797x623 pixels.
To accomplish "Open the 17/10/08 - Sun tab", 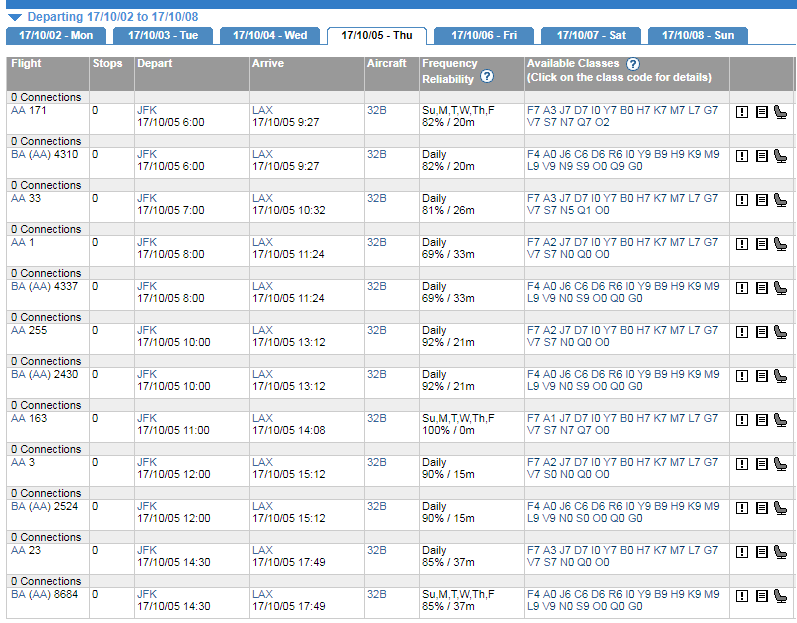I will pos(697,35).
